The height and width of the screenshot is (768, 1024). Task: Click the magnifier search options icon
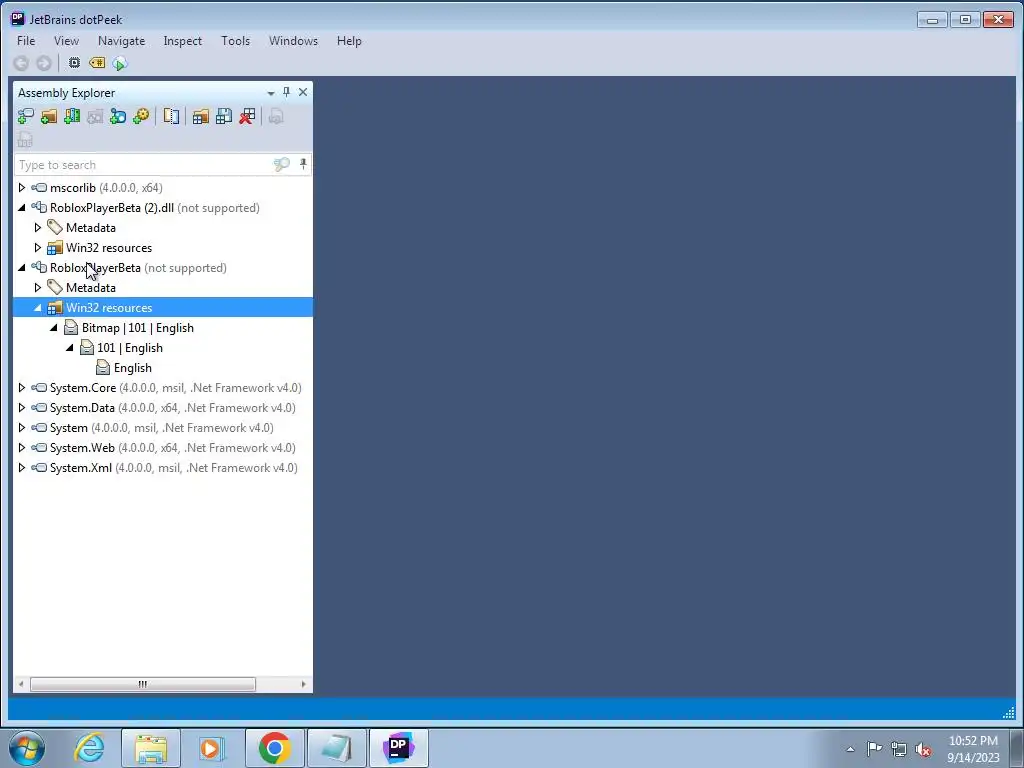281,165
